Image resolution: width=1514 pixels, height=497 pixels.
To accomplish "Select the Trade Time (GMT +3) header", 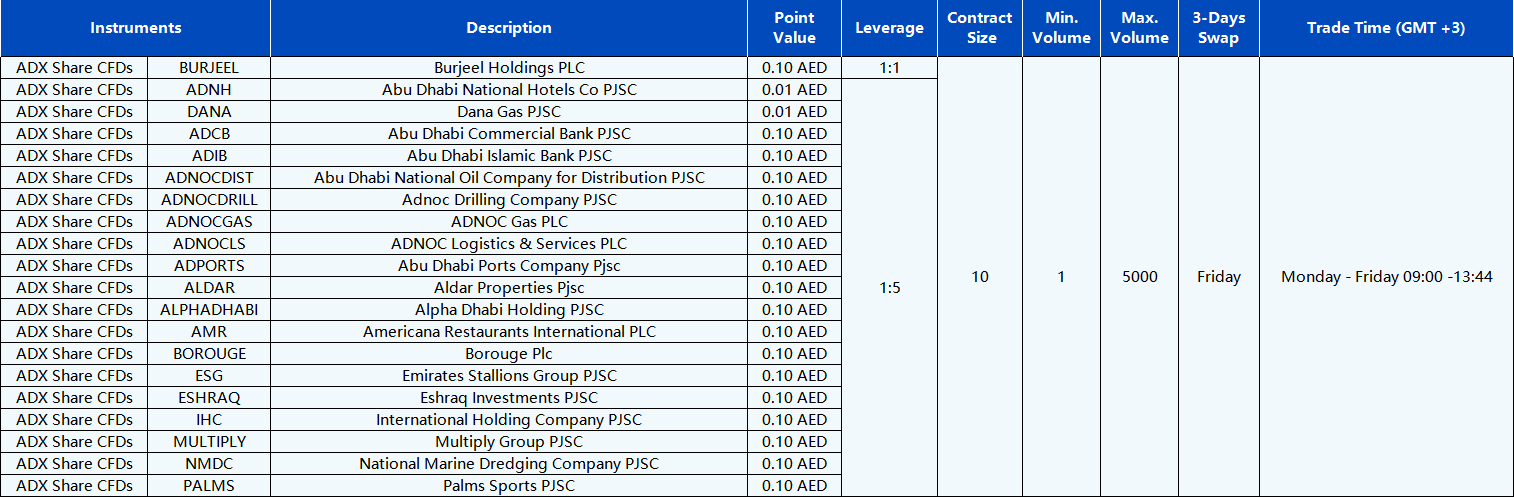I will (1385, 28).
